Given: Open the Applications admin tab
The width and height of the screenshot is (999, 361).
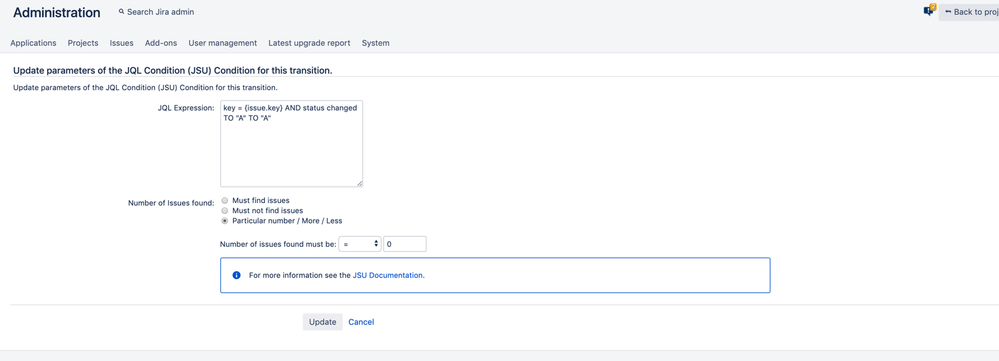Looking at the screenshot, I should 33,43.
